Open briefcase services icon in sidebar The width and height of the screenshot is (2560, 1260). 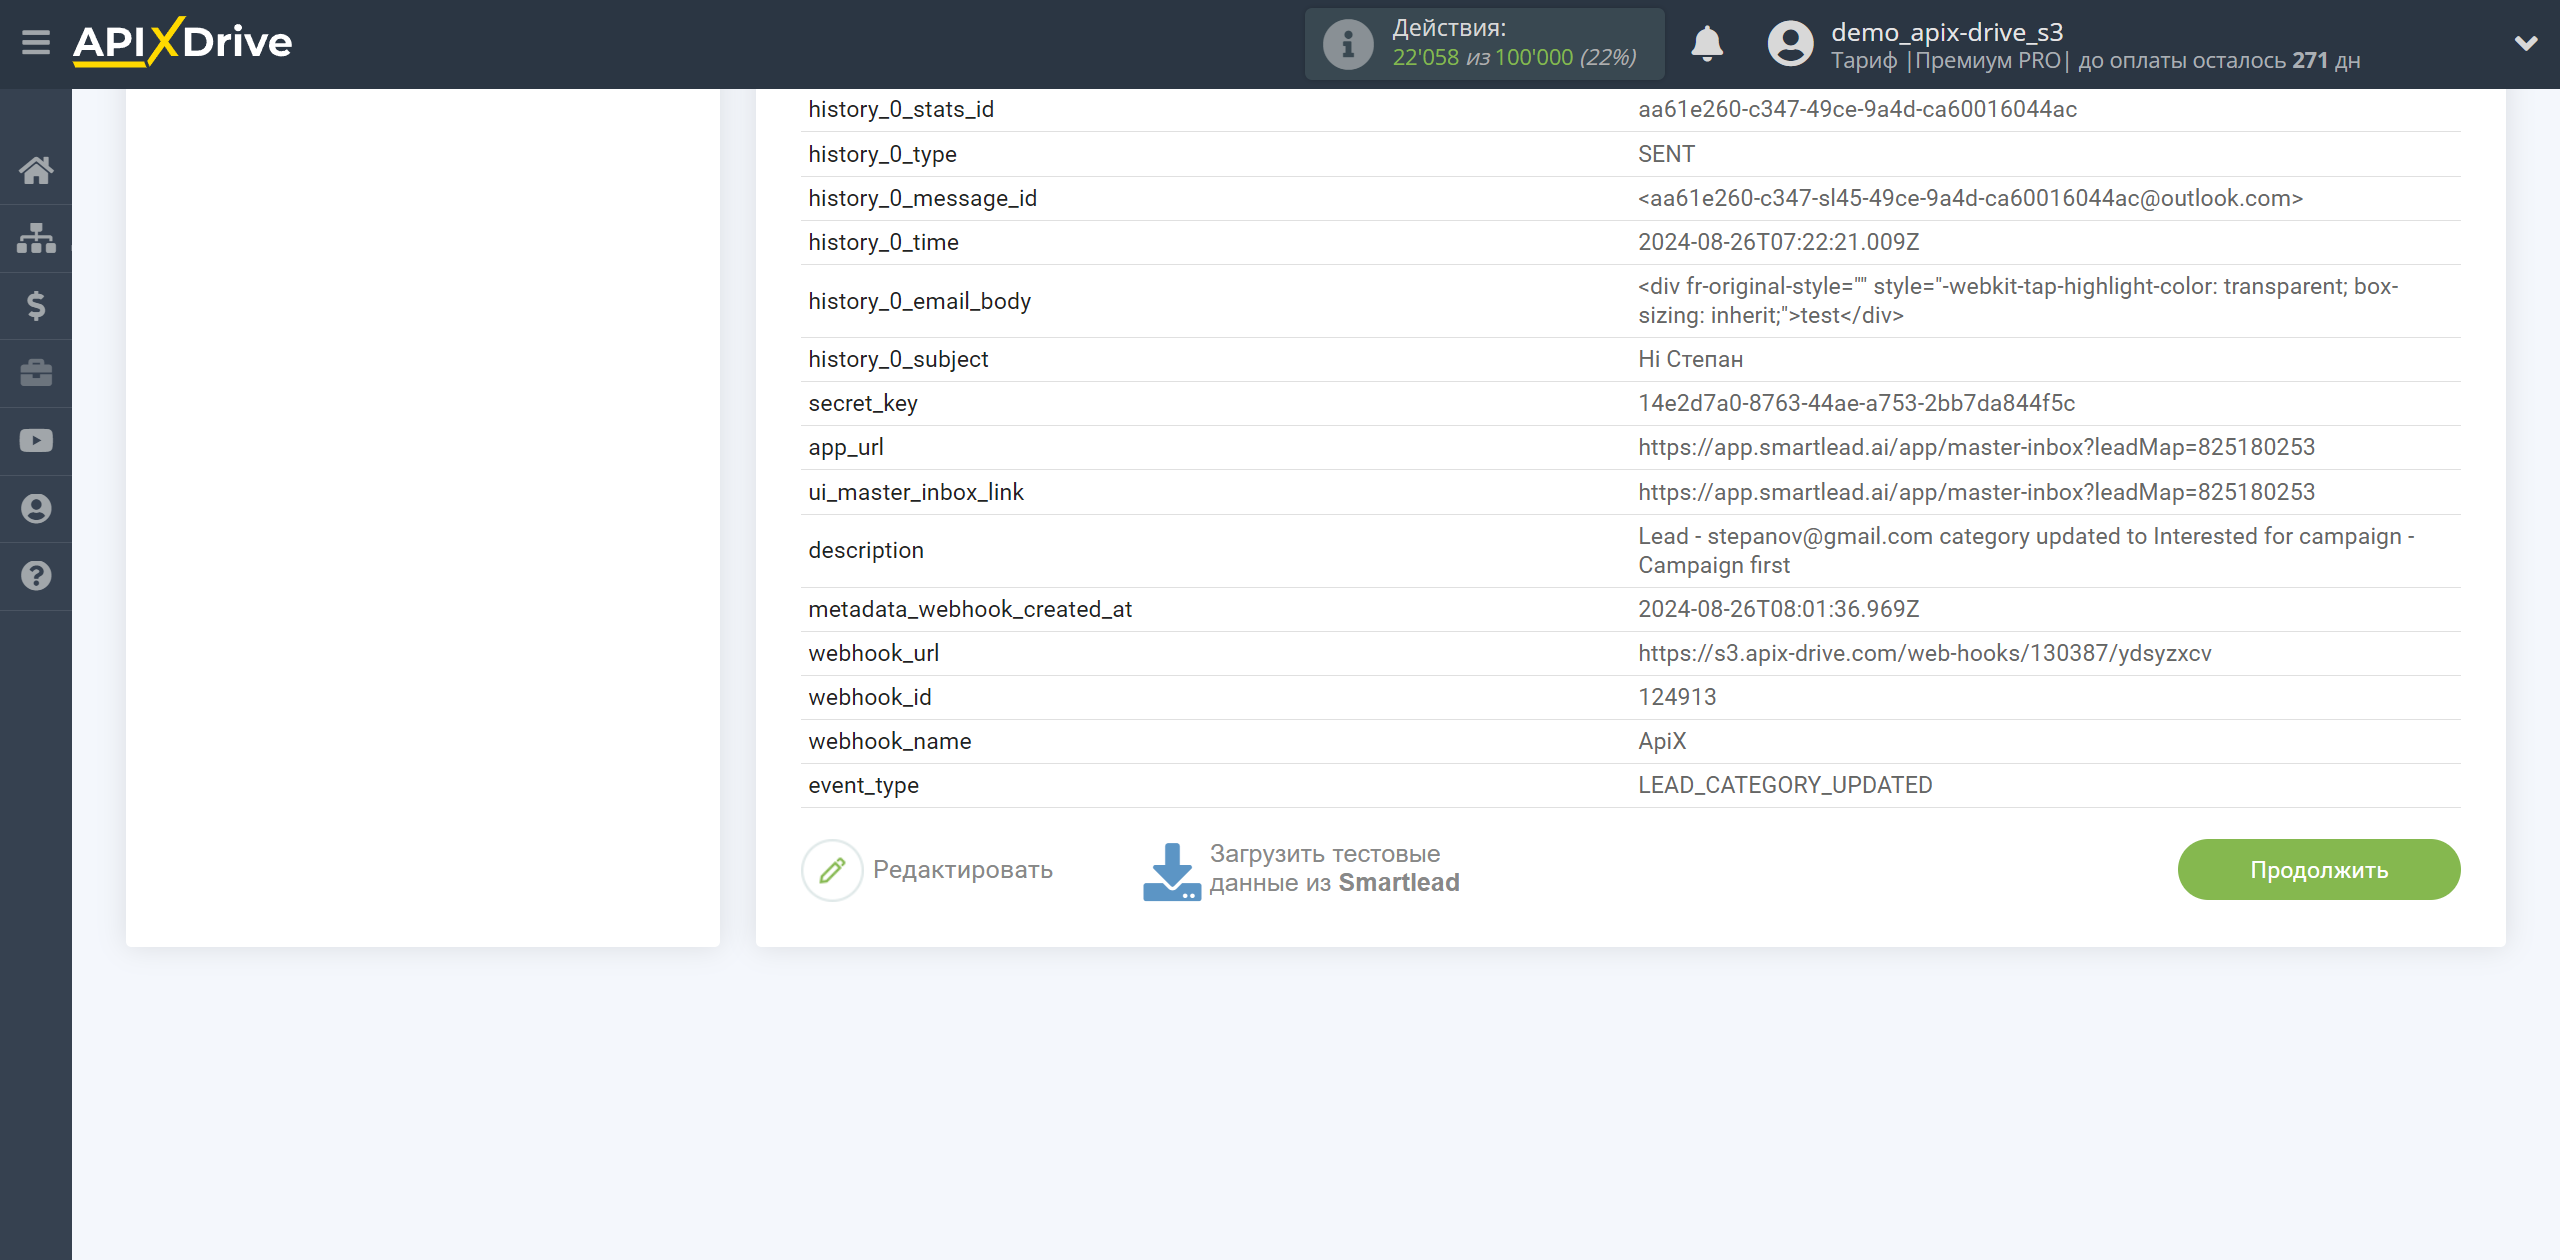36,373
